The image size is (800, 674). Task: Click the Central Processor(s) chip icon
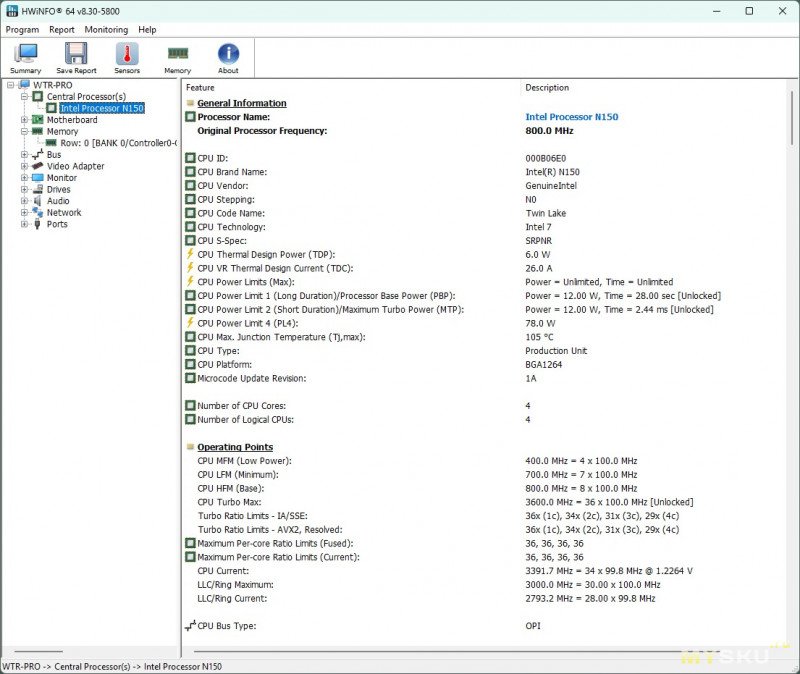[x=37, y=96]
